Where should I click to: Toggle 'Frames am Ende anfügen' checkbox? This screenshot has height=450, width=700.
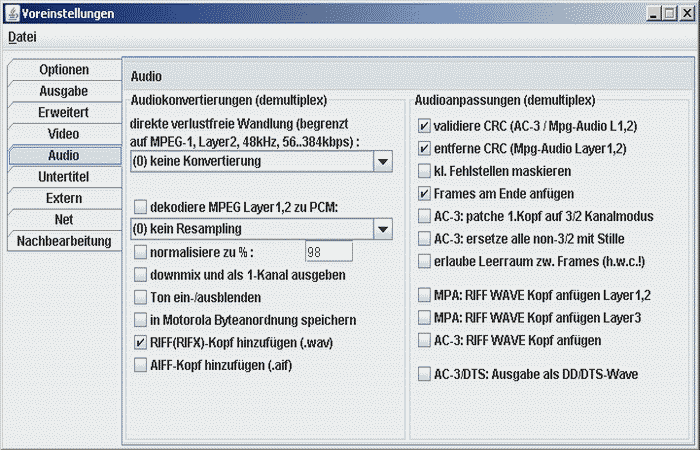[425, 193]
